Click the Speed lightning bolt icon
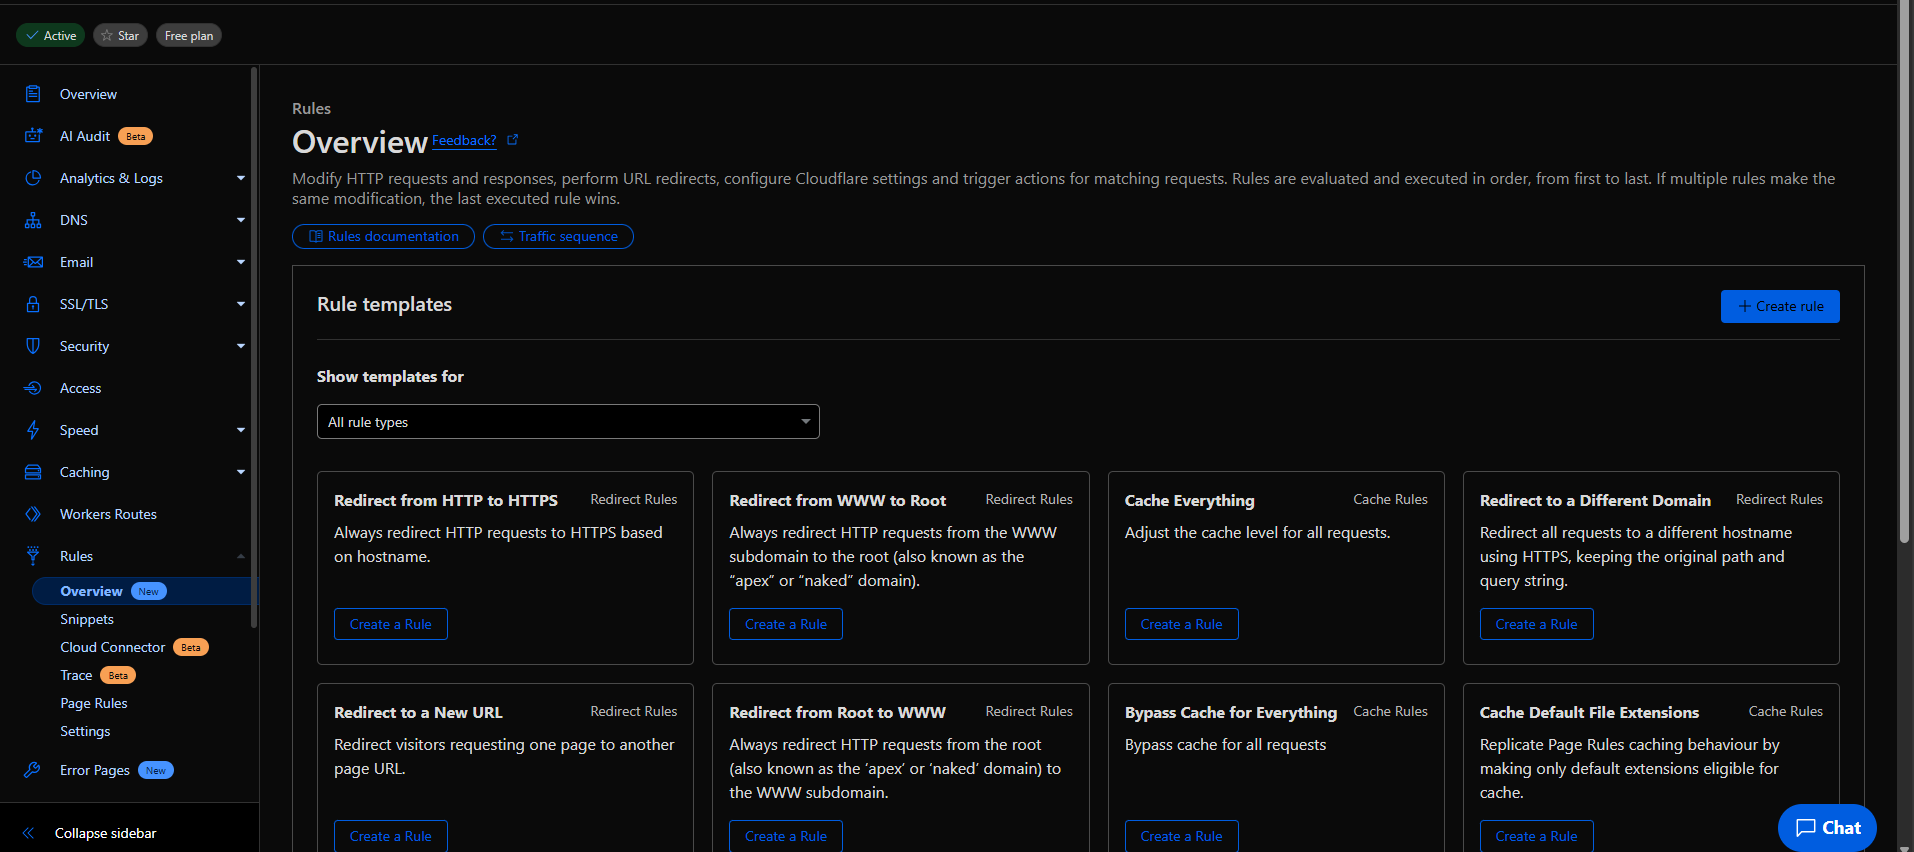Viewport: 1914px width, 852px height. 33,430
